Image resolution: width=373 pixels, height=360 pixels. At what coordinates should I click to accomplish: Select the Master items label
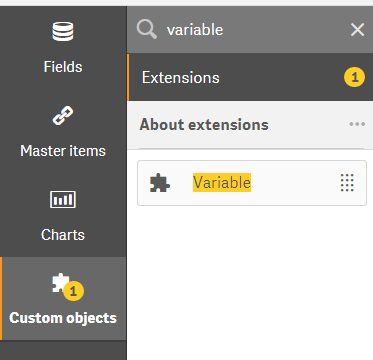63,151
